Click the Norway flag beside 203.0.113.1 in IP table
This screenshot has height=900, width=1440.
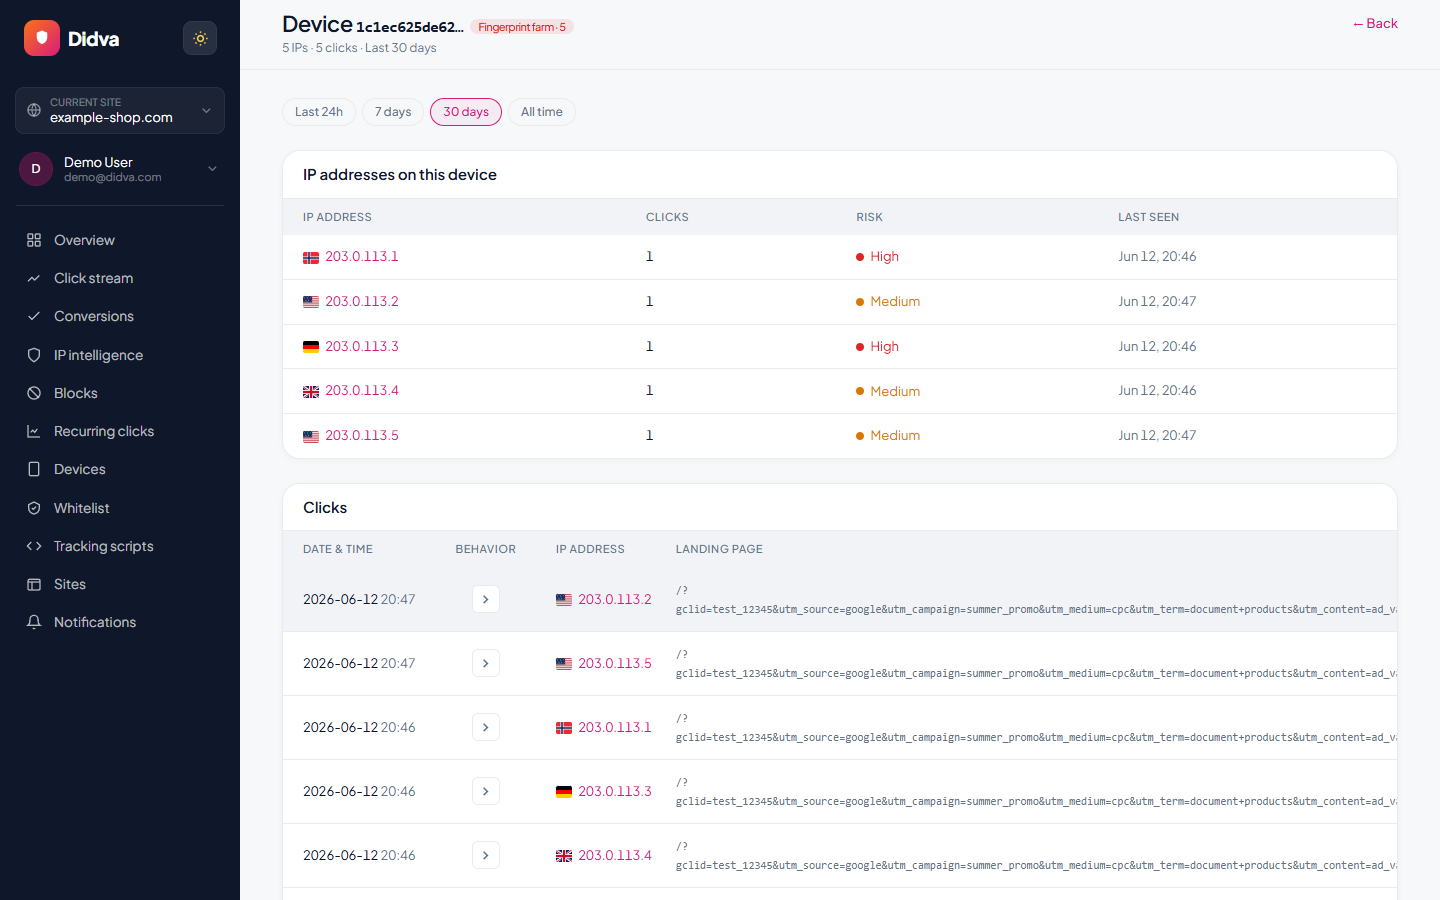311,258
